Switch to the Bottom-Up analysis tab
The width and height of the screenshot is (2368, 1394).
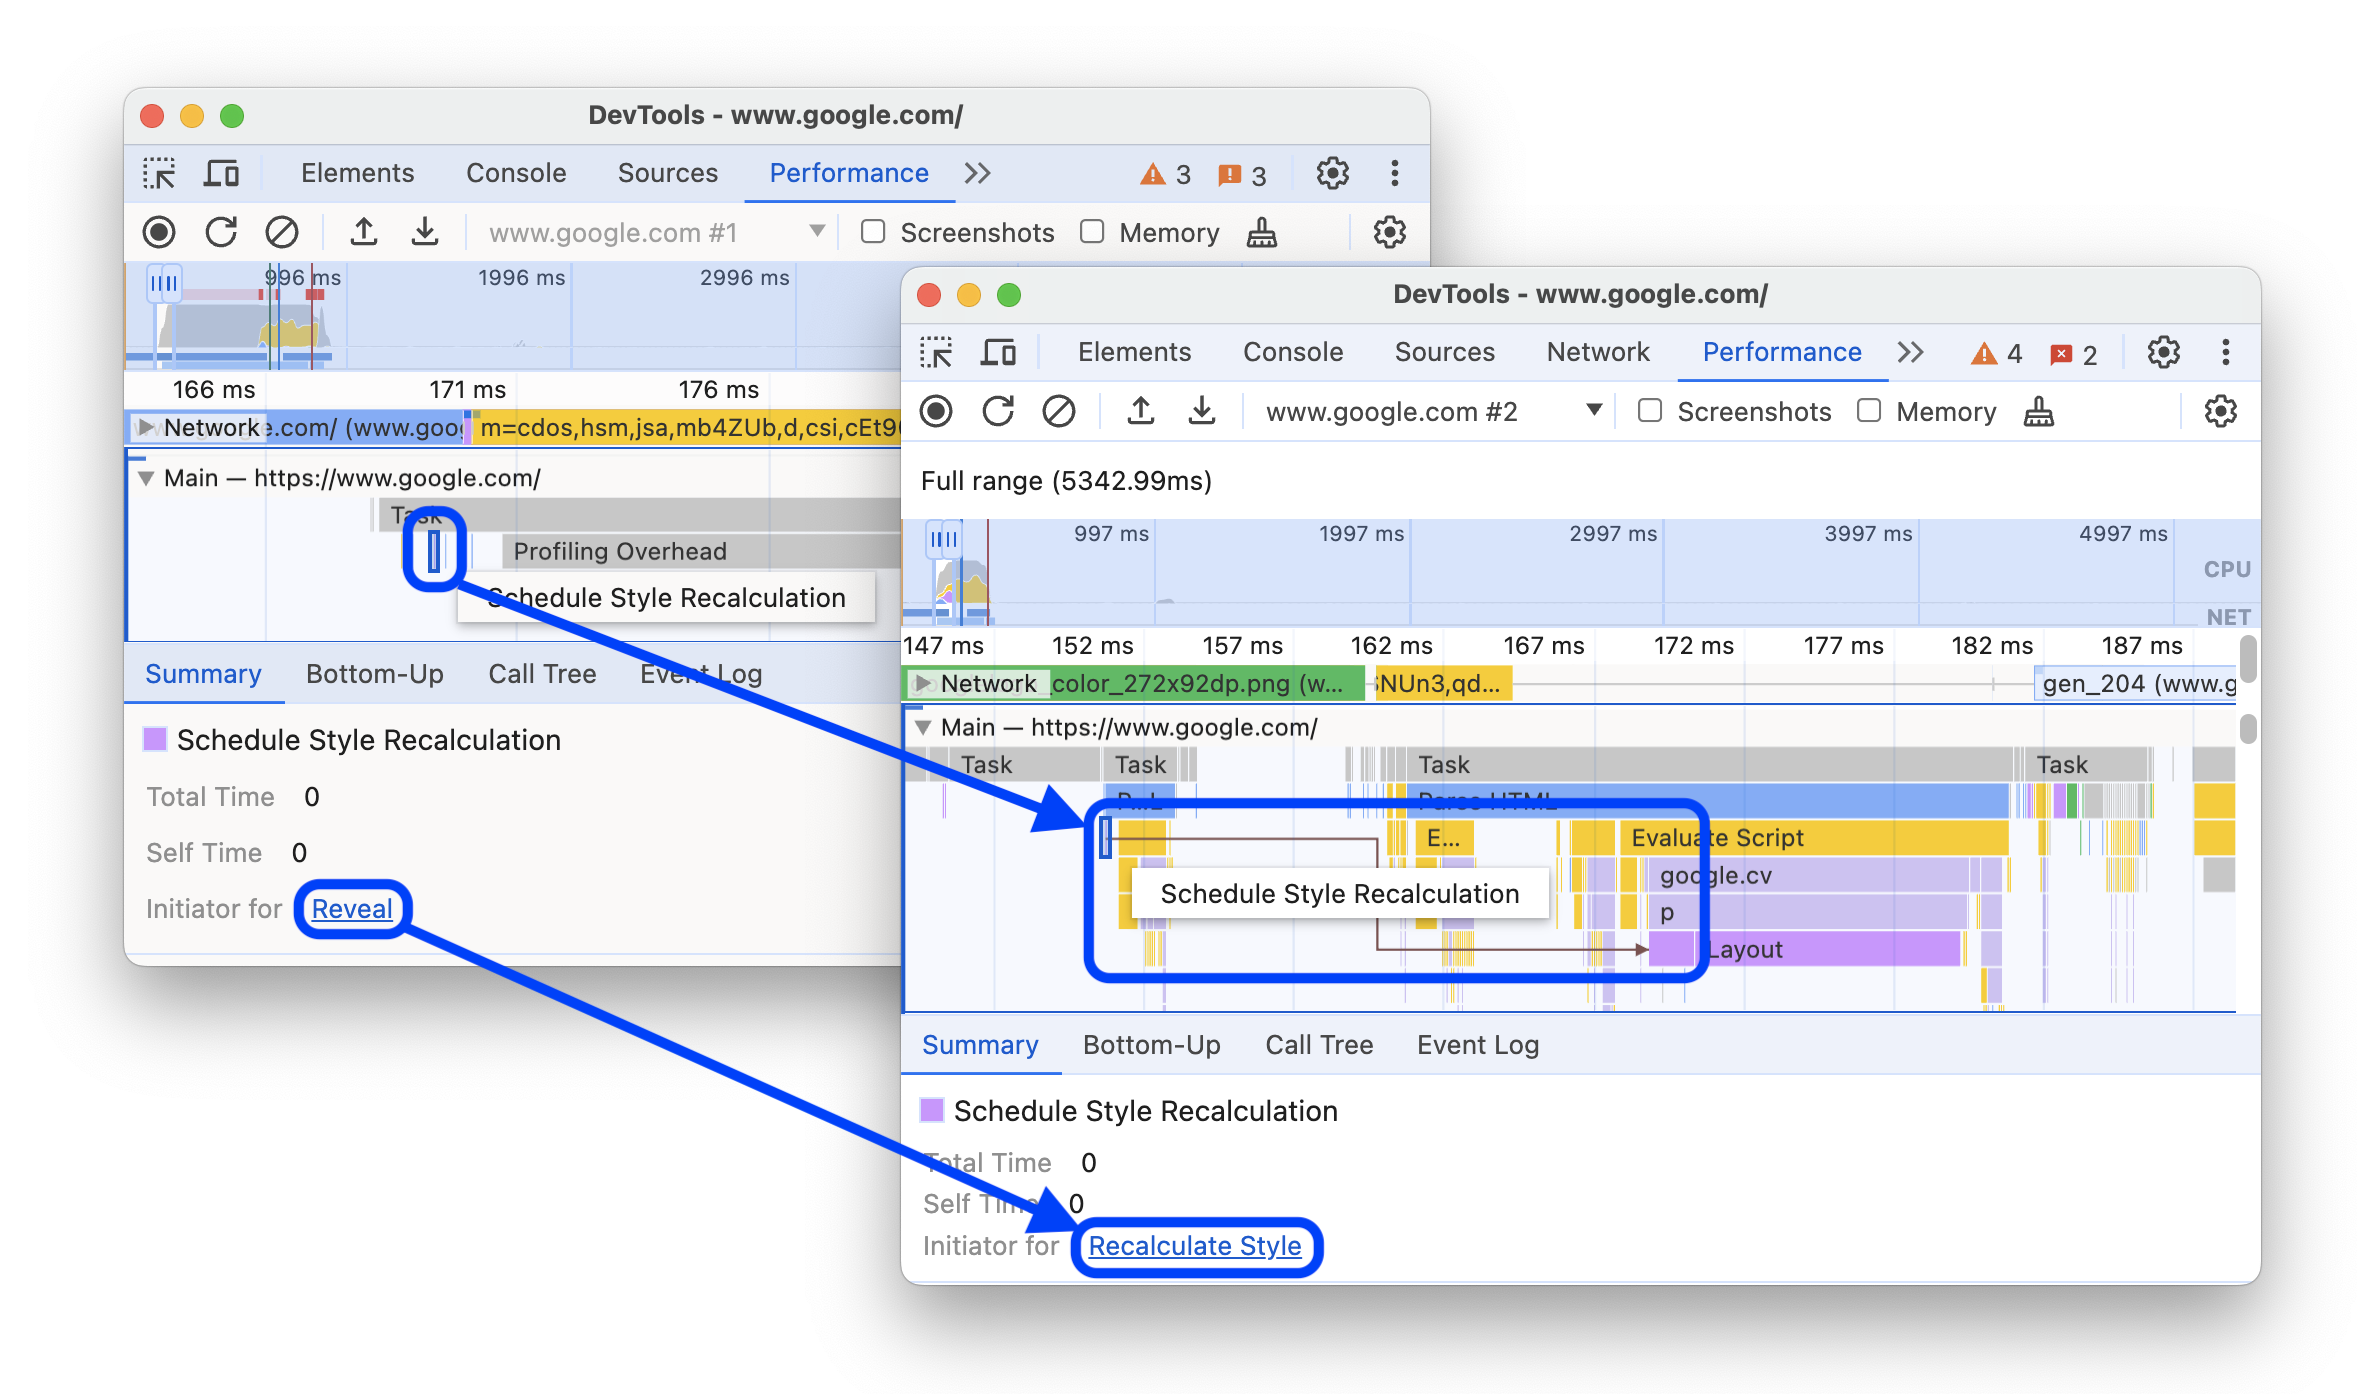pyautogui.click(x=1152, y=1044)
